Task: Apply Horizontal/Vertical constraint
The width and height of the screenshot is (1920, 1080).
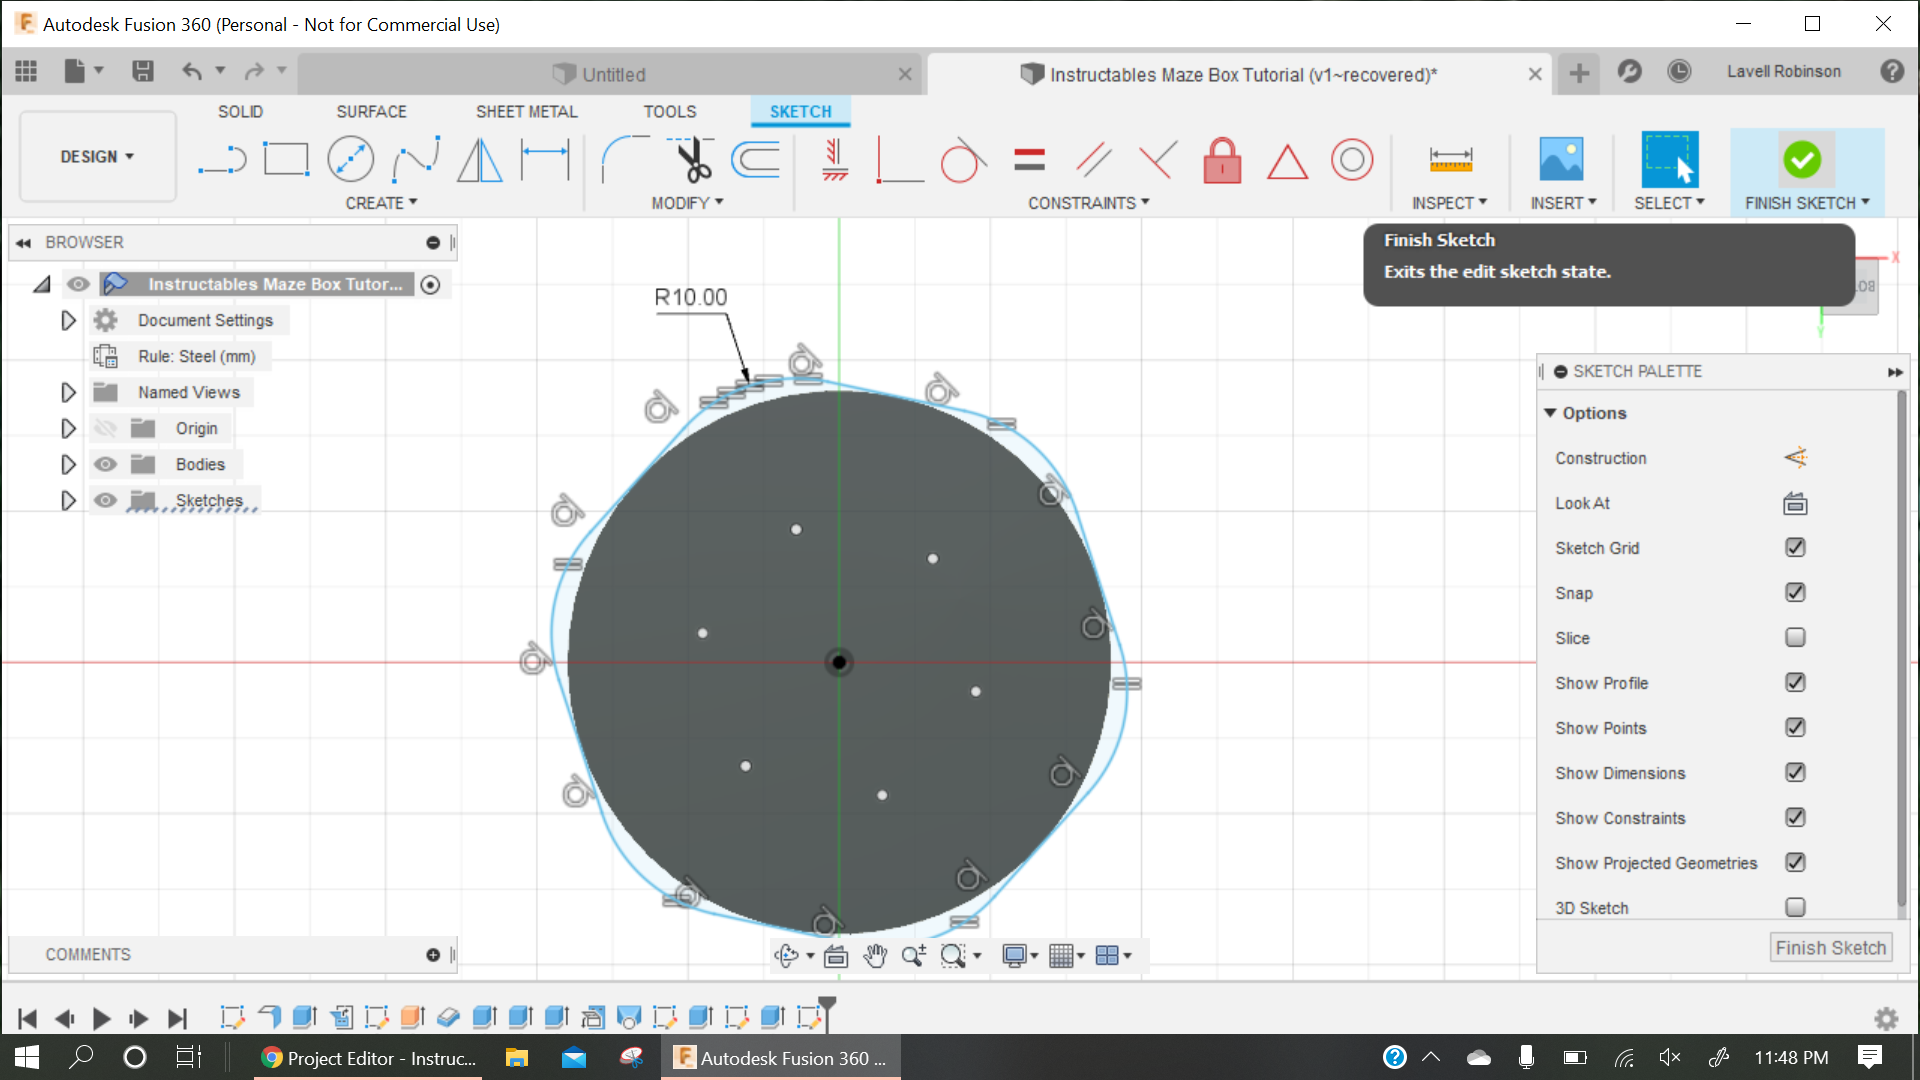Action: click(x=835, y=160)
